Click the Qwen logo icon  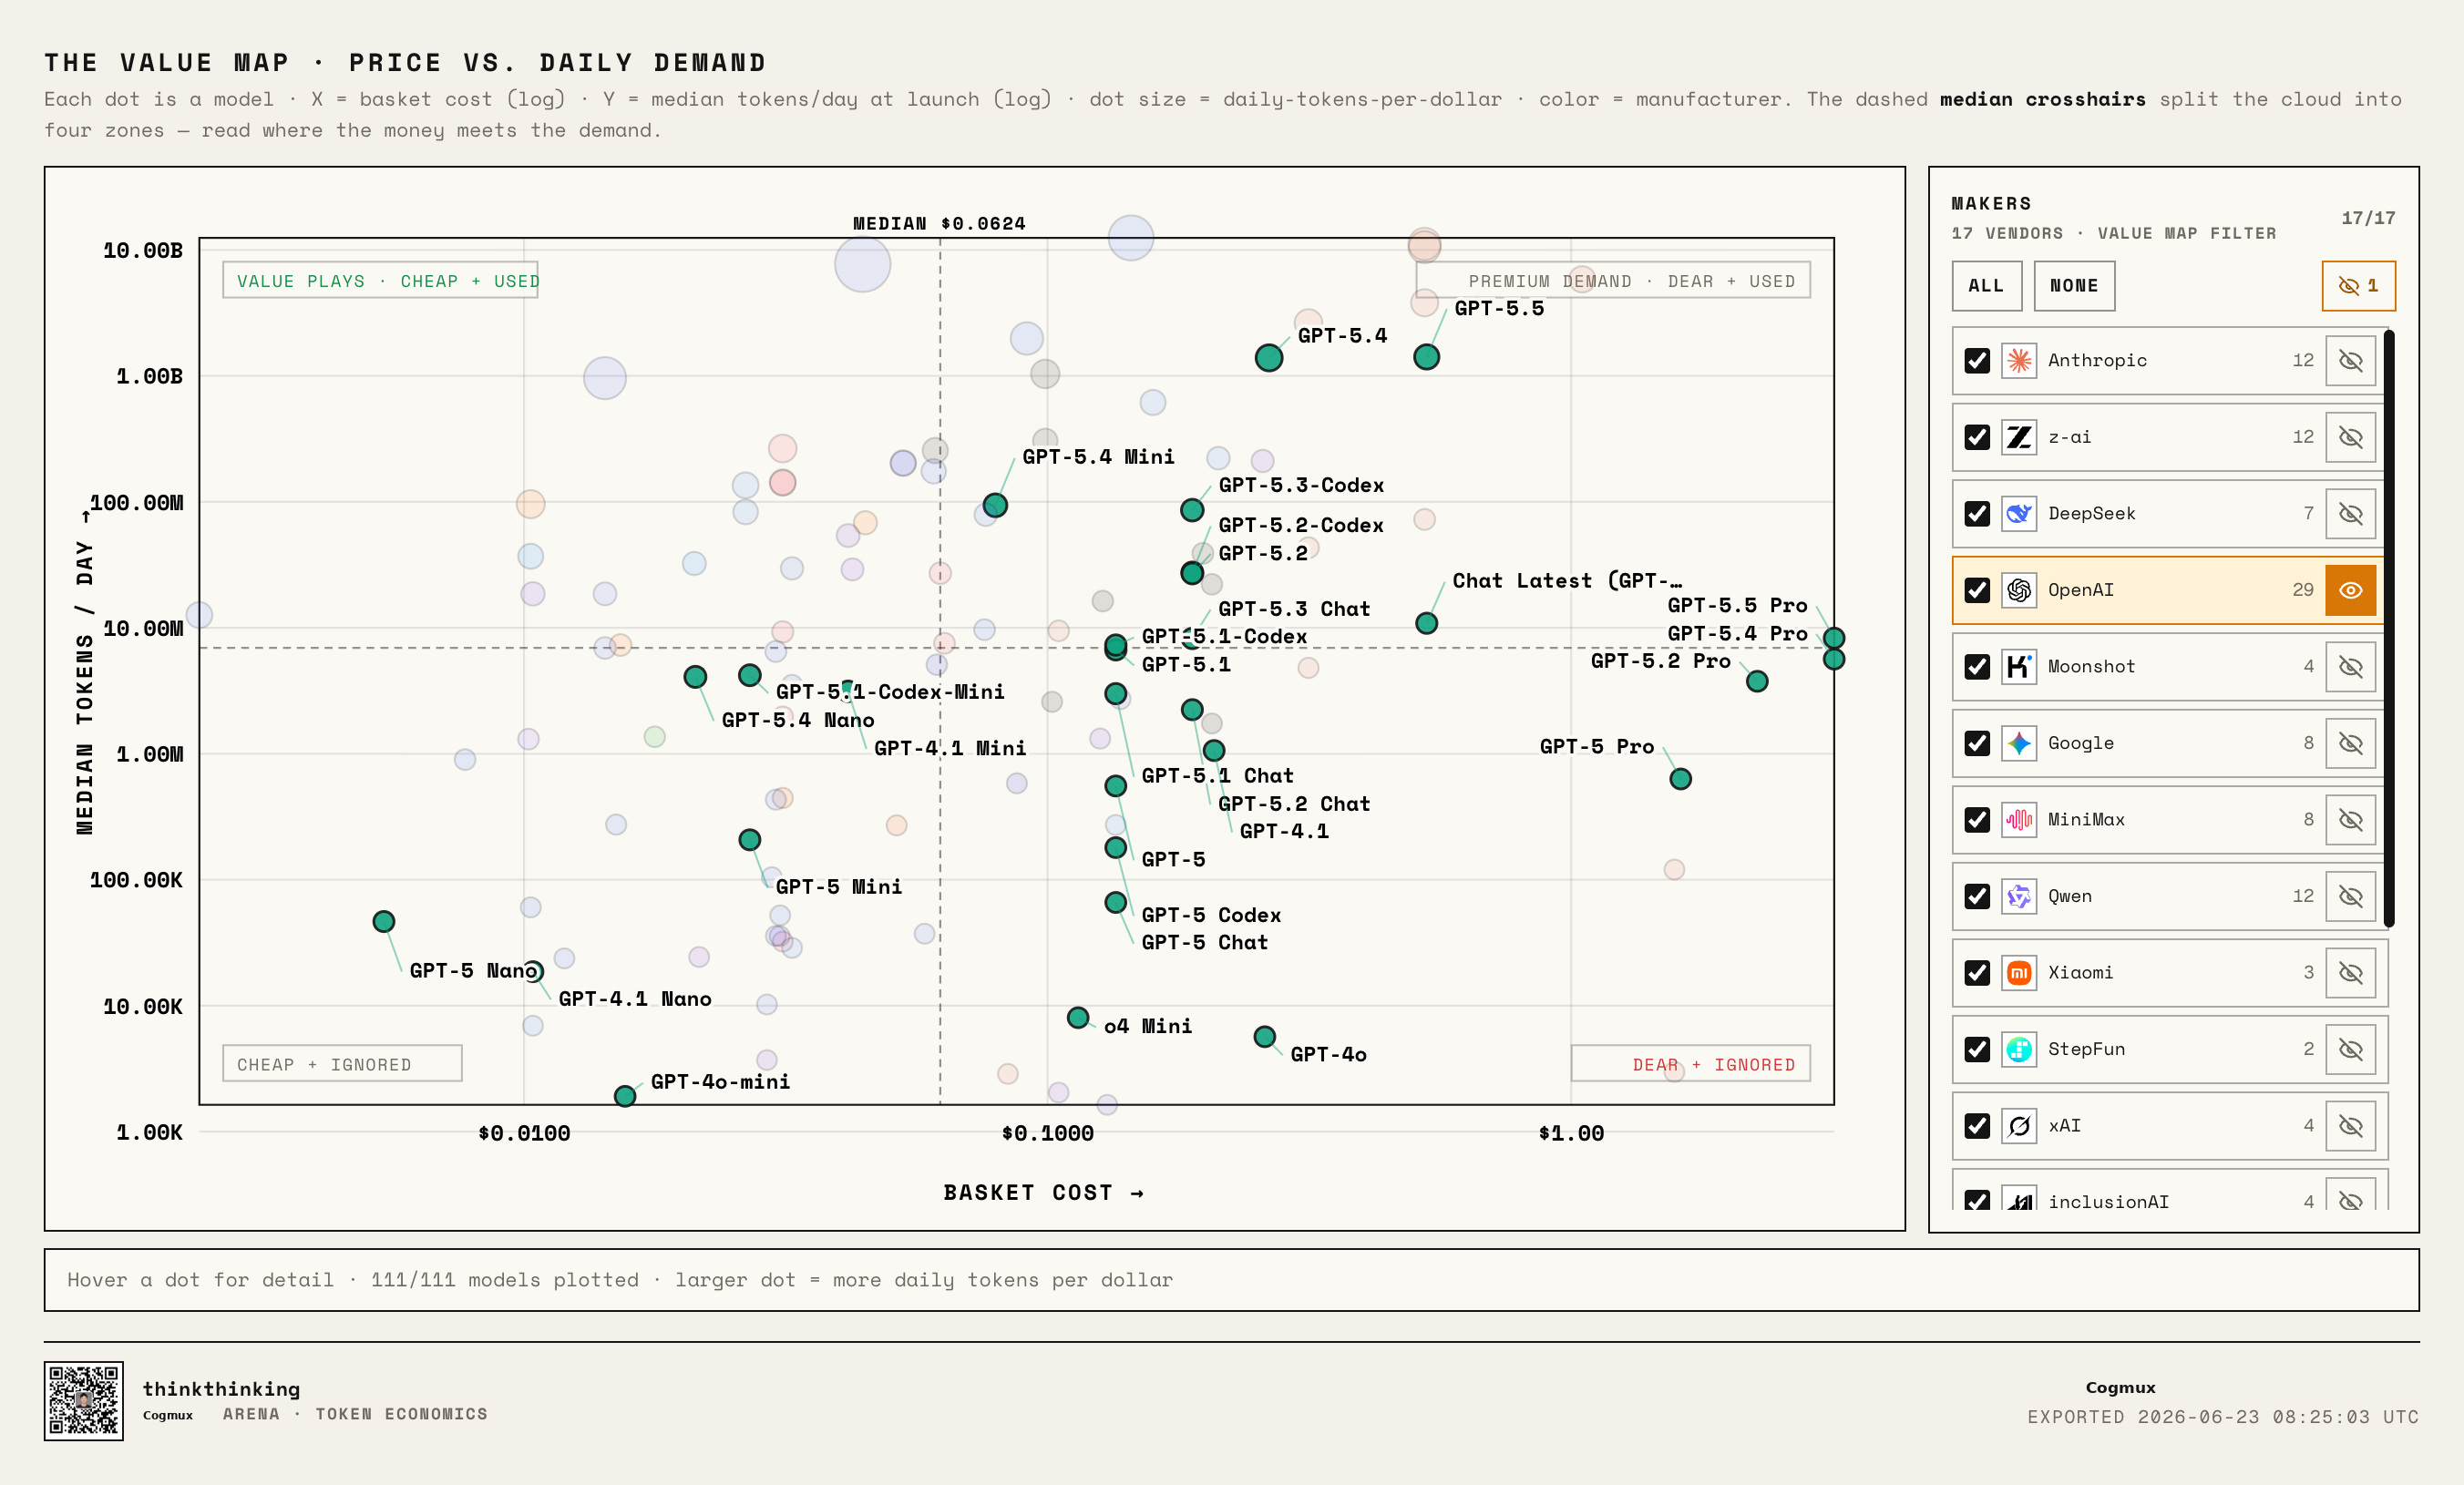tap(2019, 896)
